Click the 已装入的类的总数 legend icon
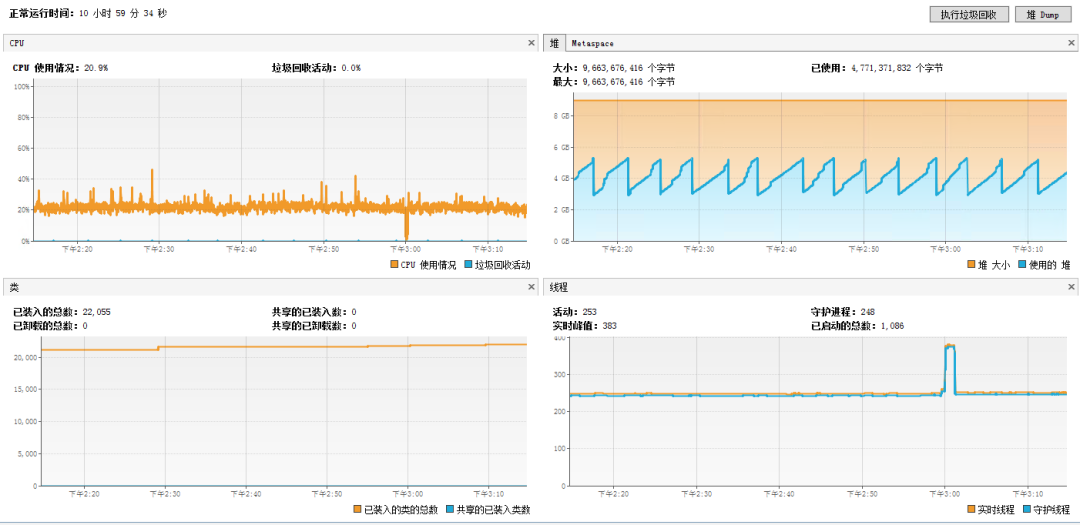Screen dimensions: 1080x525 [x=357, y=509]
